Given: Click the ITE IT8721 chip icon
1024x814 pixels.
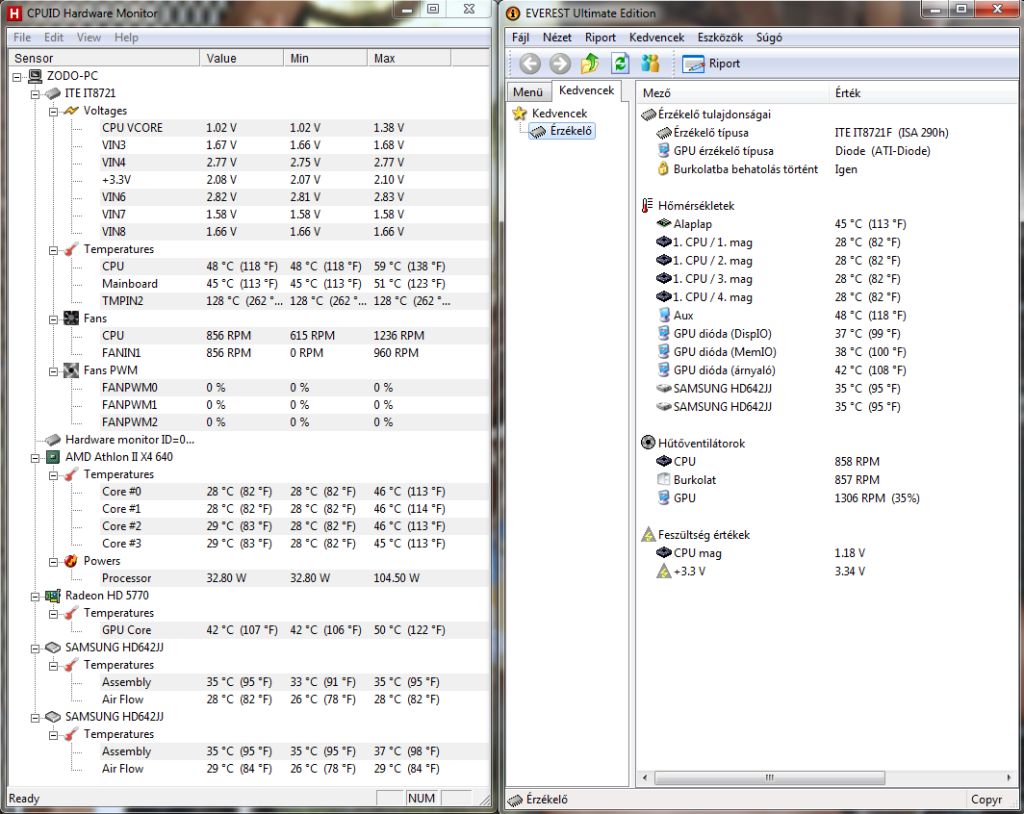Looking at the screenshot, I should (53, 93).
